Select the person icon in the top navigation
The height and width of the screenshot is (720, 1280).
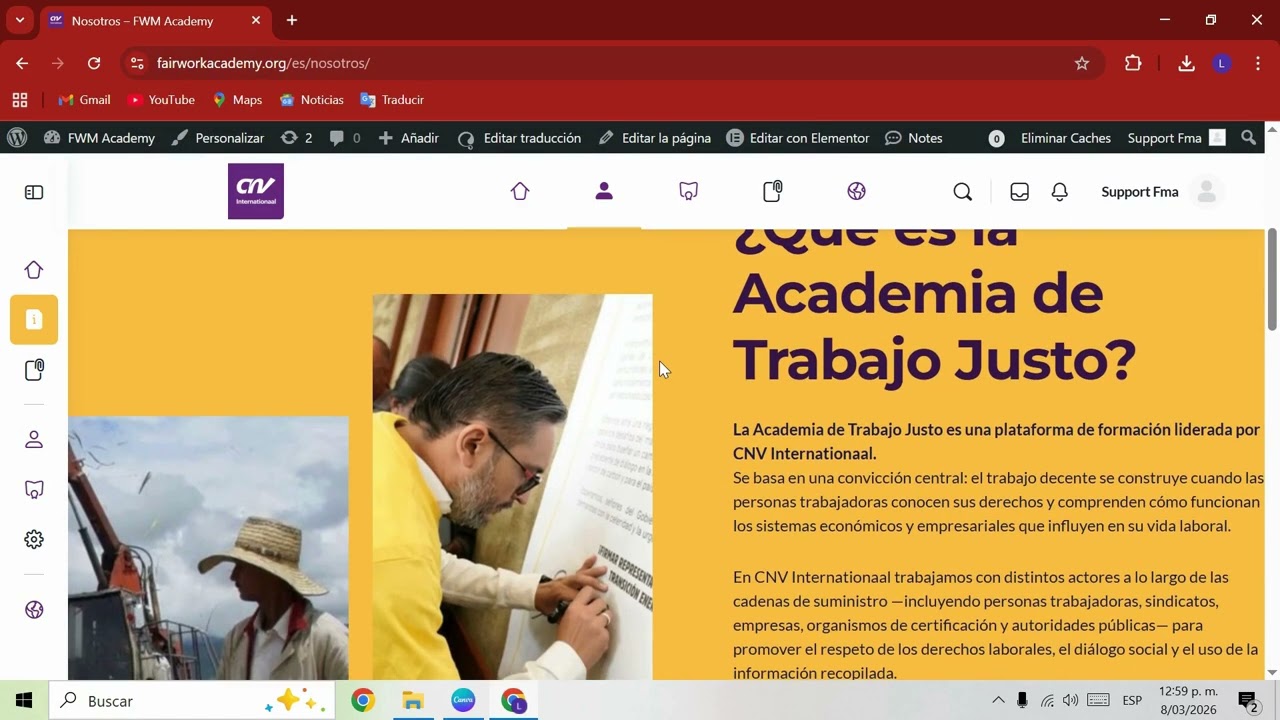tap(604, 191)
